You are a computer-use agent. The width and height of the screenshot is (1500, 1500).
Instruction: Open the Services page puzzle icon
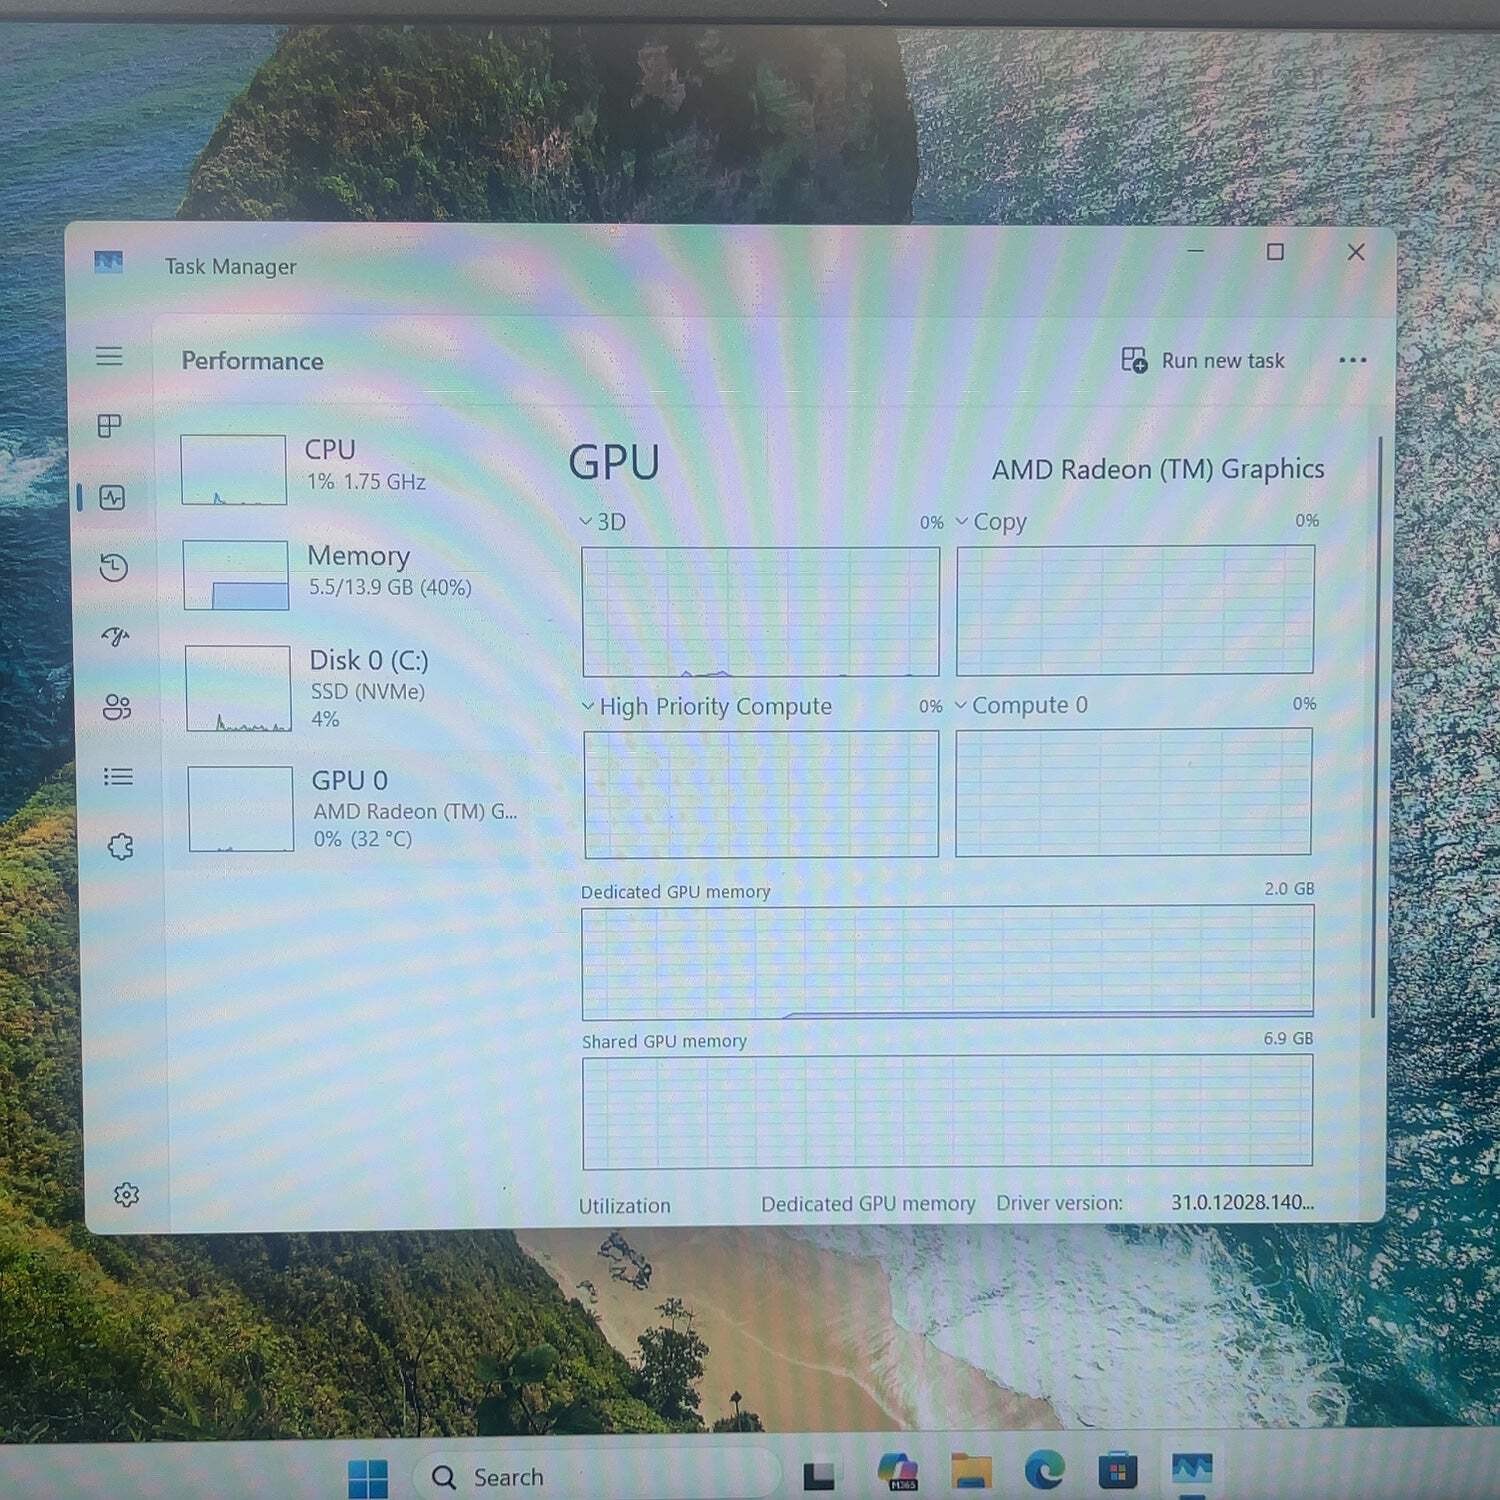[120, 847]
